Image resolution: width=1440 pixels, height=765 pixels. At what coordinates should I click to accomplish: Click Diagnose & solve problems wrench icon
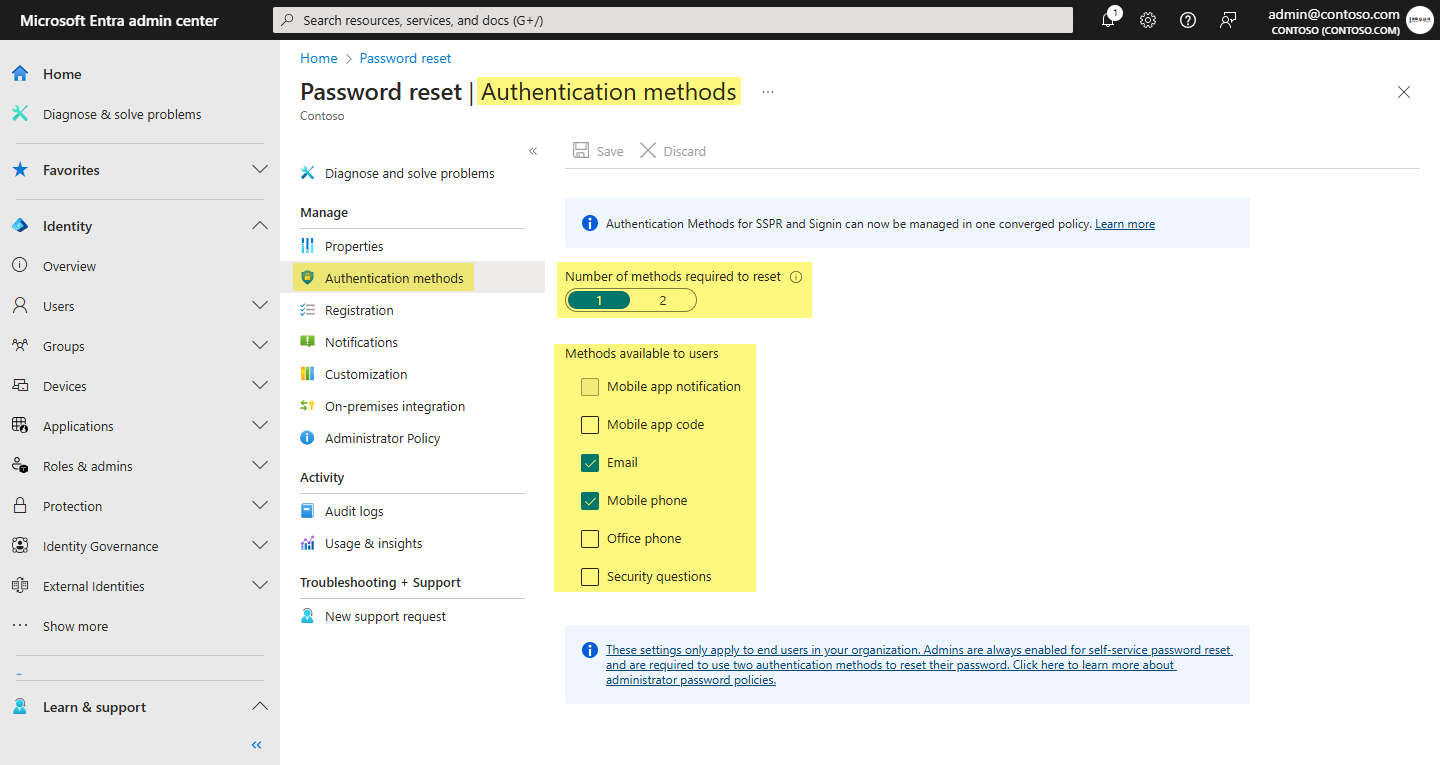(20, 114)
